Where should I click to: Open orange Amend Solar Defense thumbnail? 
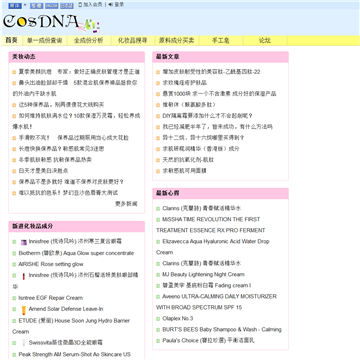pyautogui.click(x=24, y=310)
